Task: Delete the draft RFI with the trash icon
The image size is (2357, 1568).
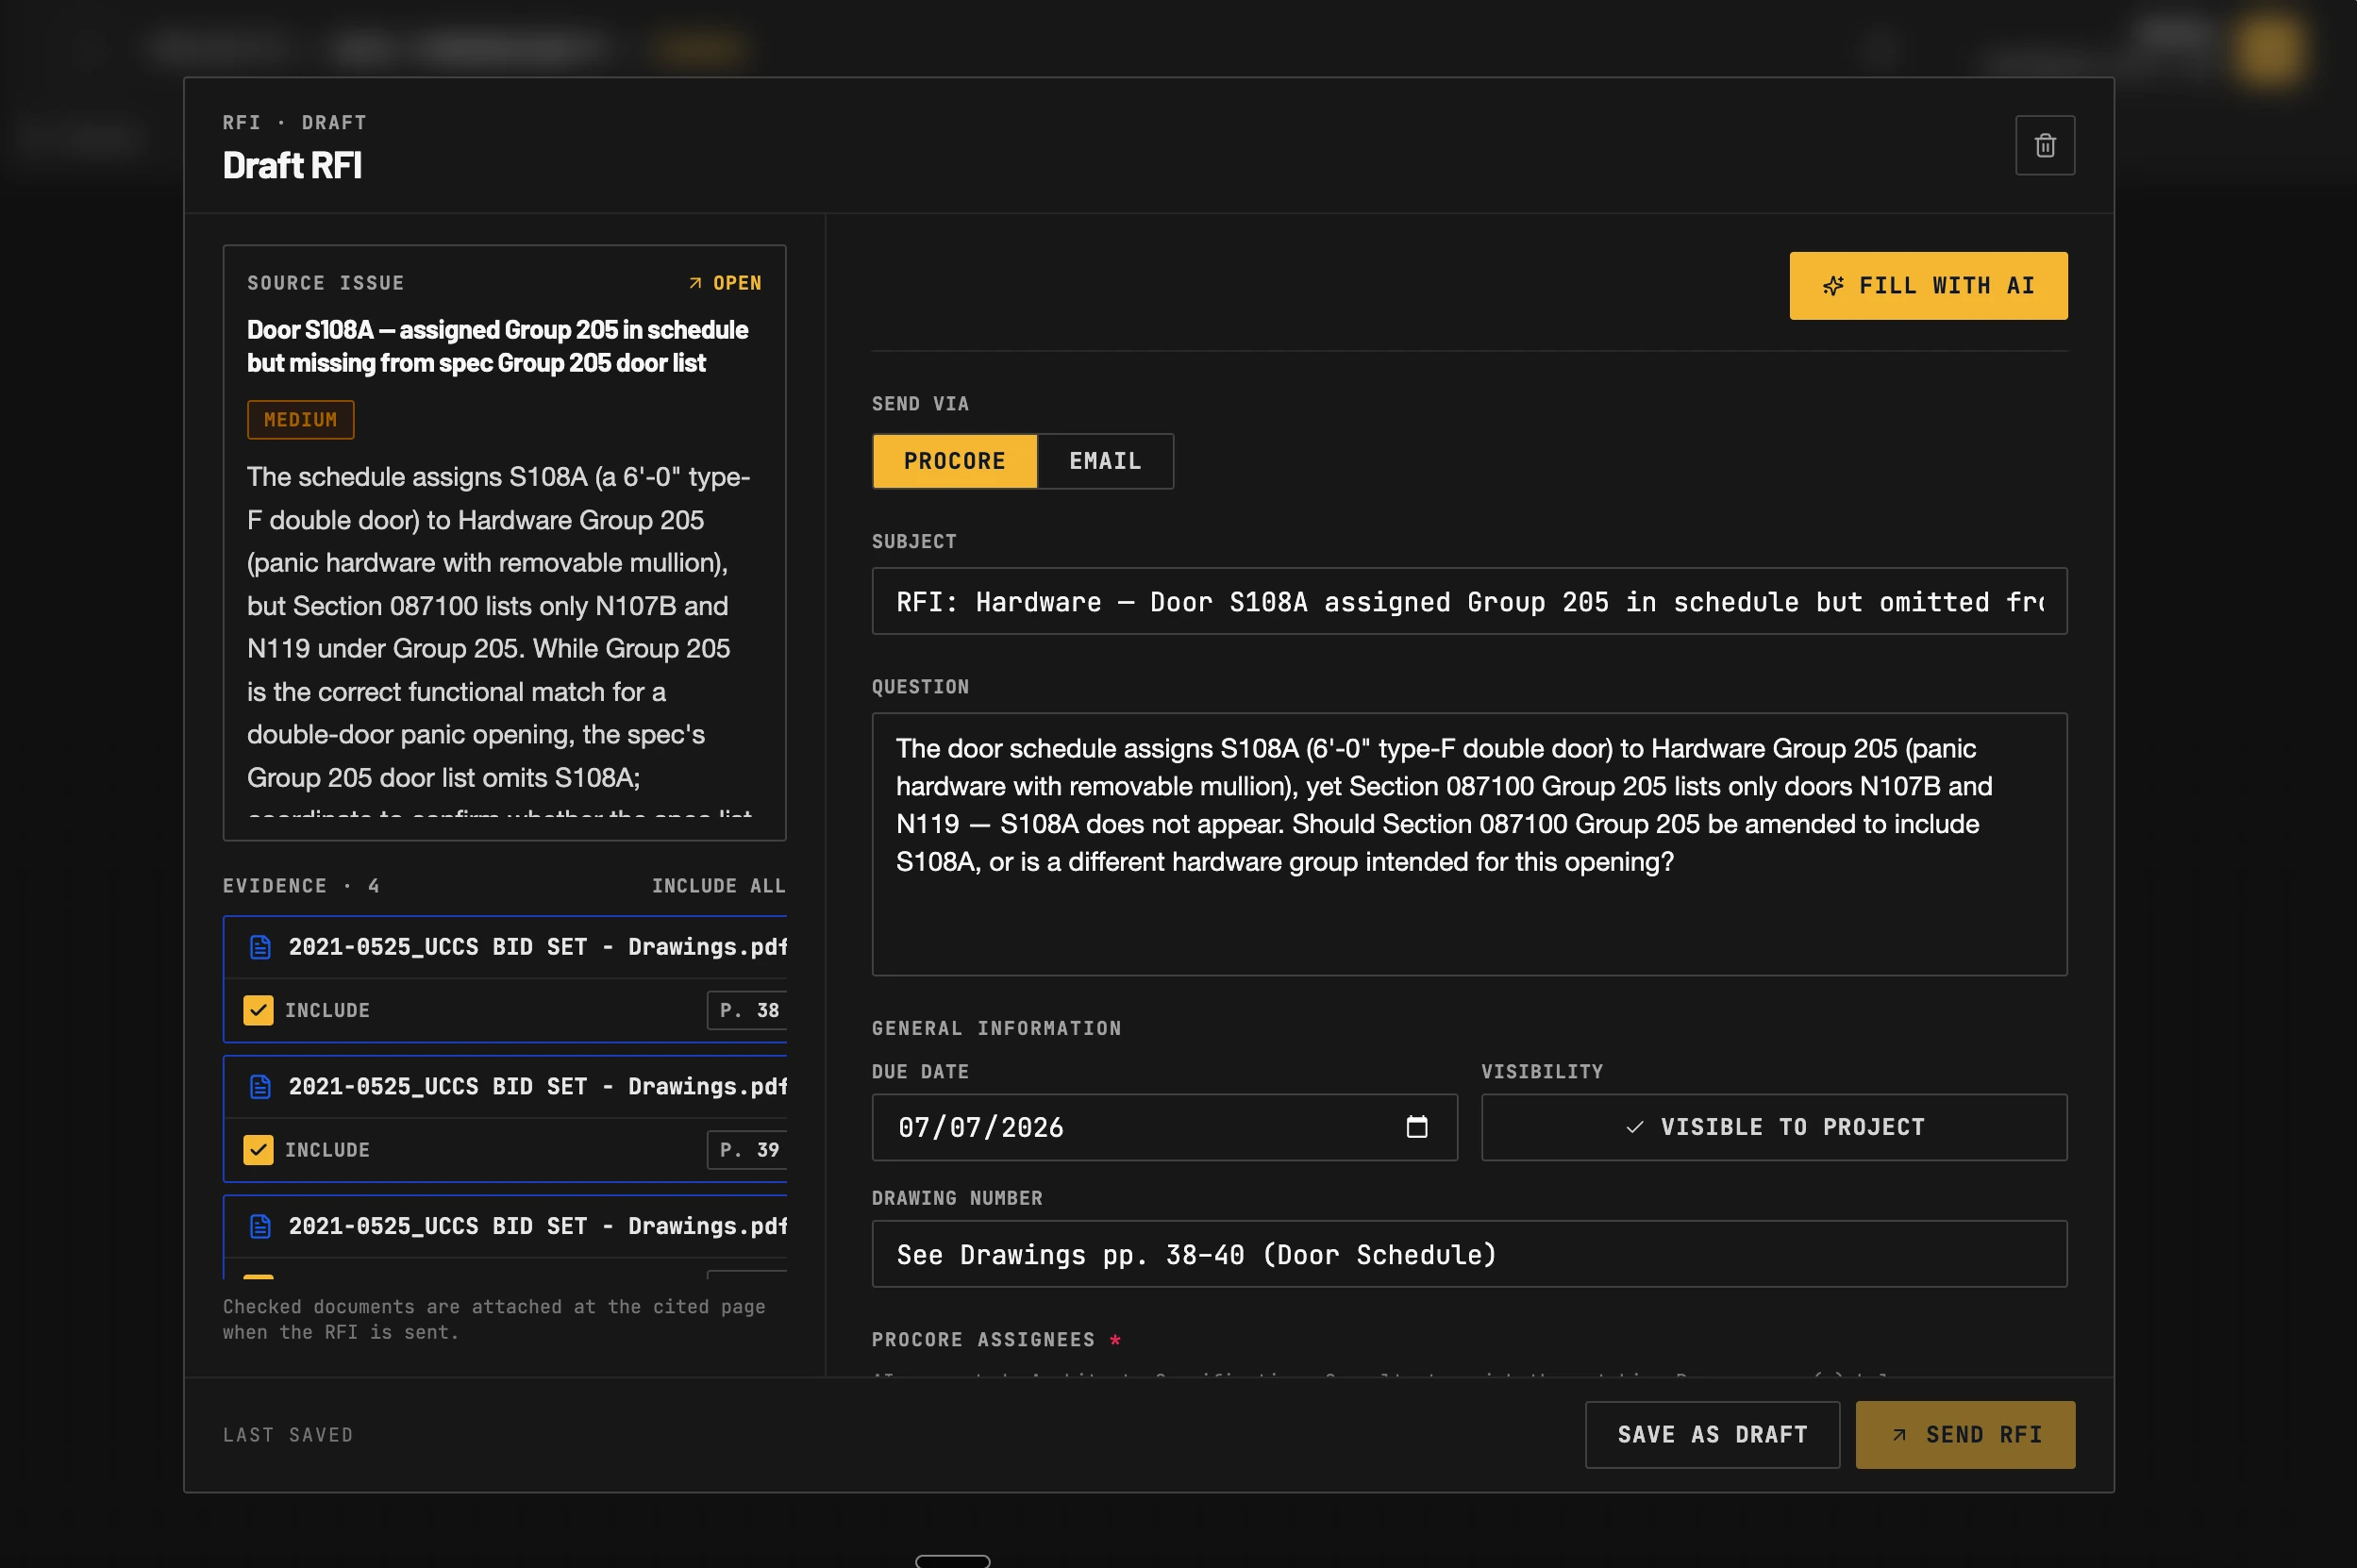Action: coord(2044,146)
